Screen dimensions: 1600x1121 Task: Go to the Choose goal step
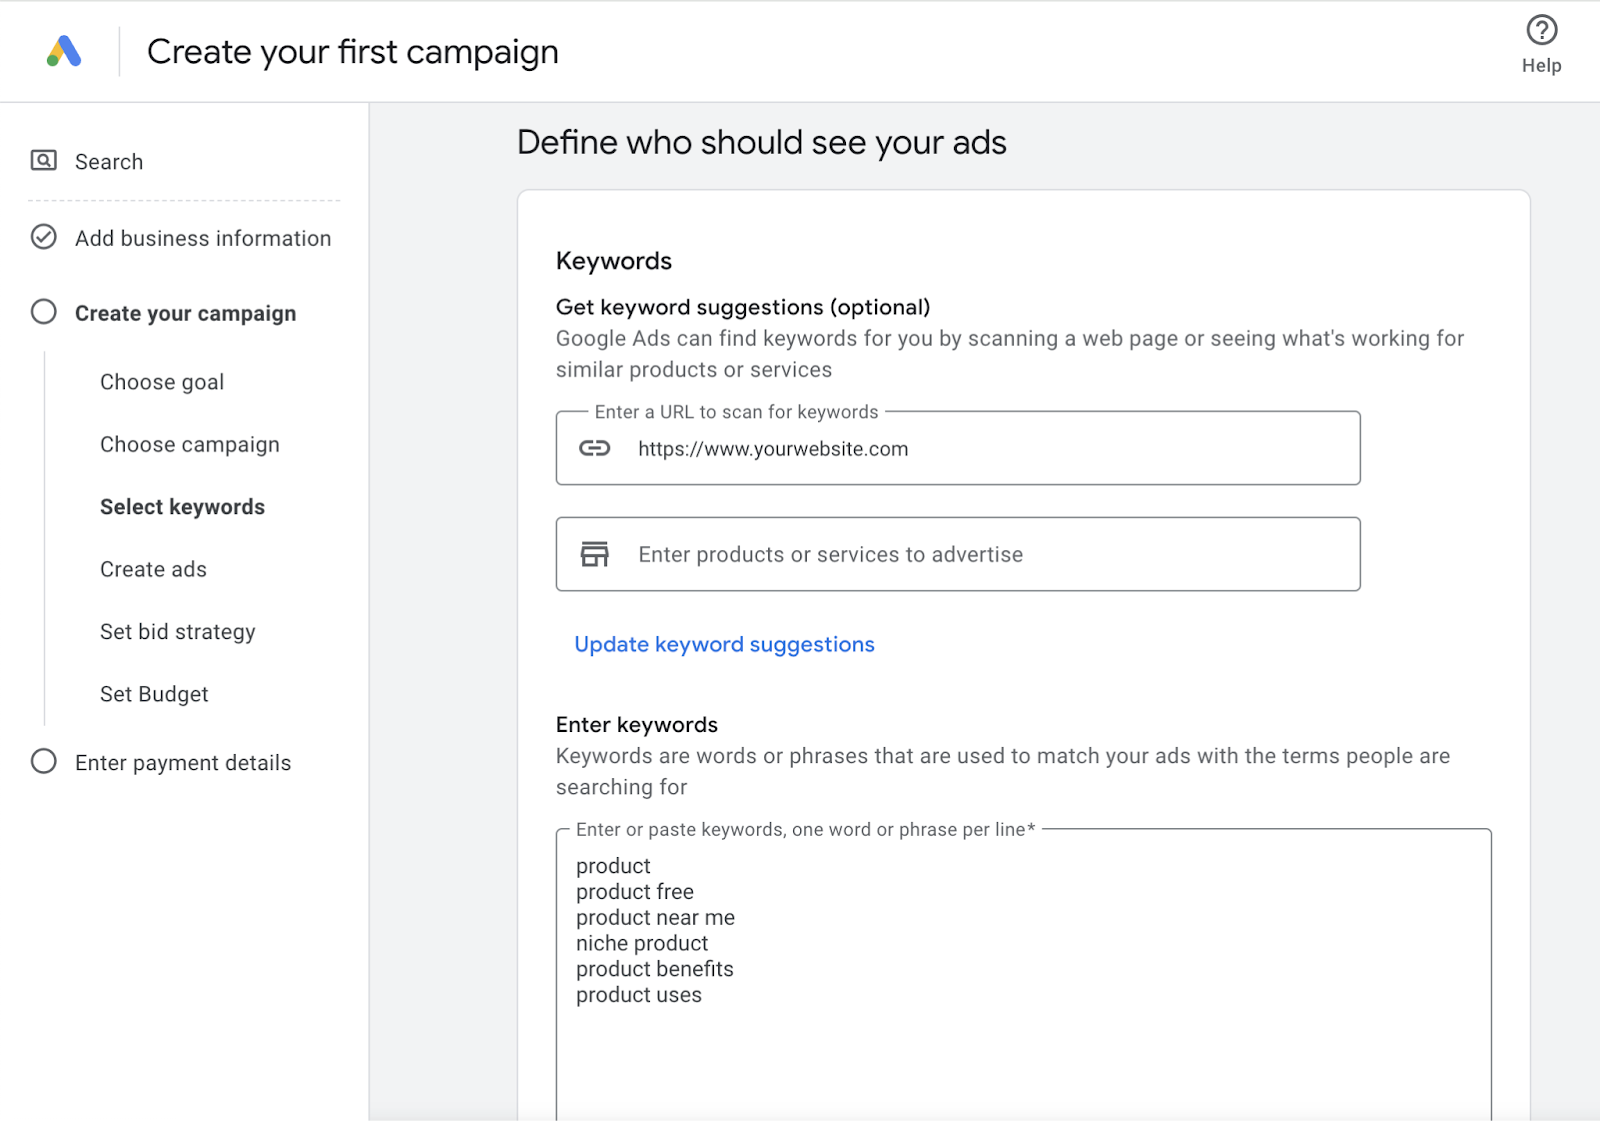[x=161, y=381]
